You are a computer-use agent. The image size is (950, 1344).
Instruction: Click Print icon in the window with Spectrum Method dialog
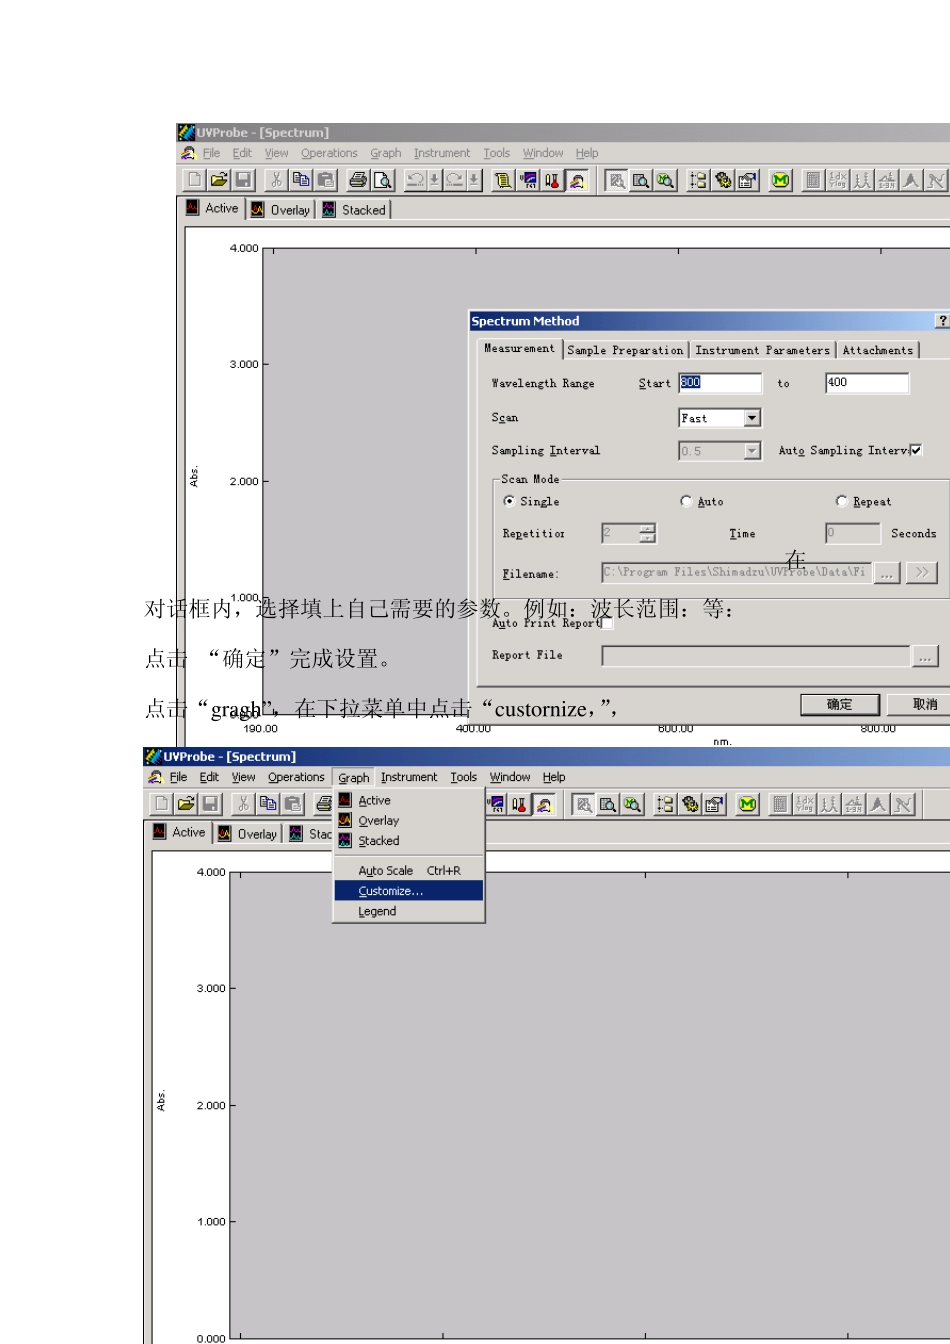point(358,180)
